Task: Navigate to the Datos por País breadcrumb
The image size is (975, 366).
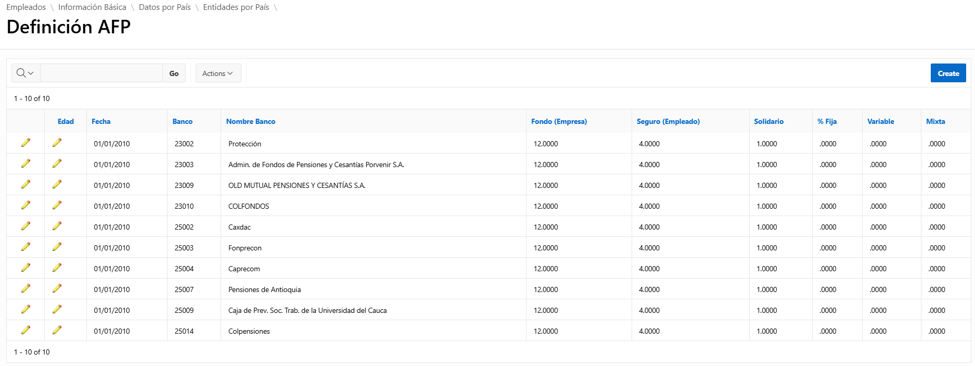Action: (165, 7)
